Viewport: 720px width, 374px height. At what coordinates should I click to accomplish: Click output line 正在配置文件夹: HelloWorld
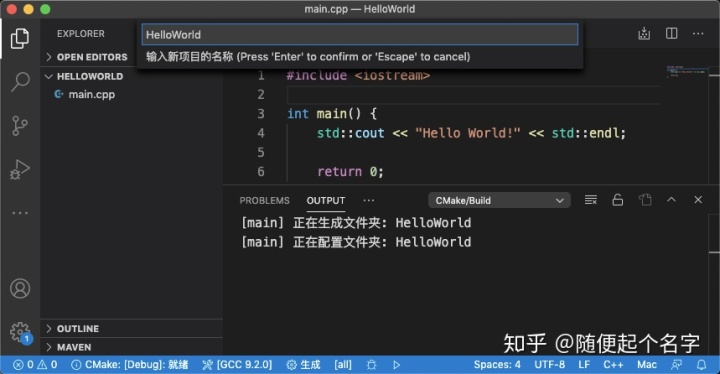point(356,242)
